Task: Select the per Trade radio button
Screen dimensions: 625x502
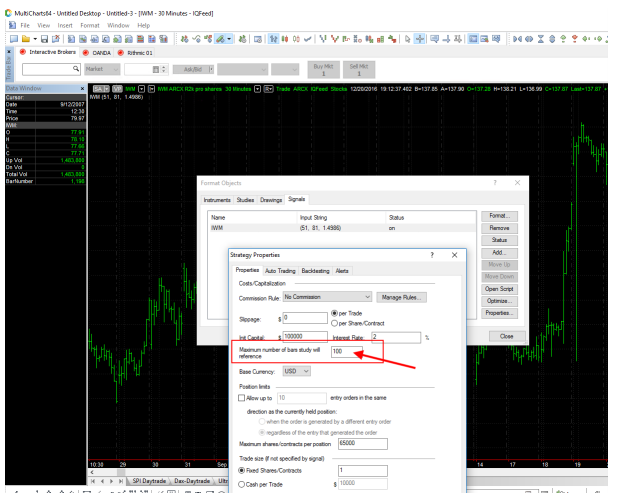Action: pos(334,313)
